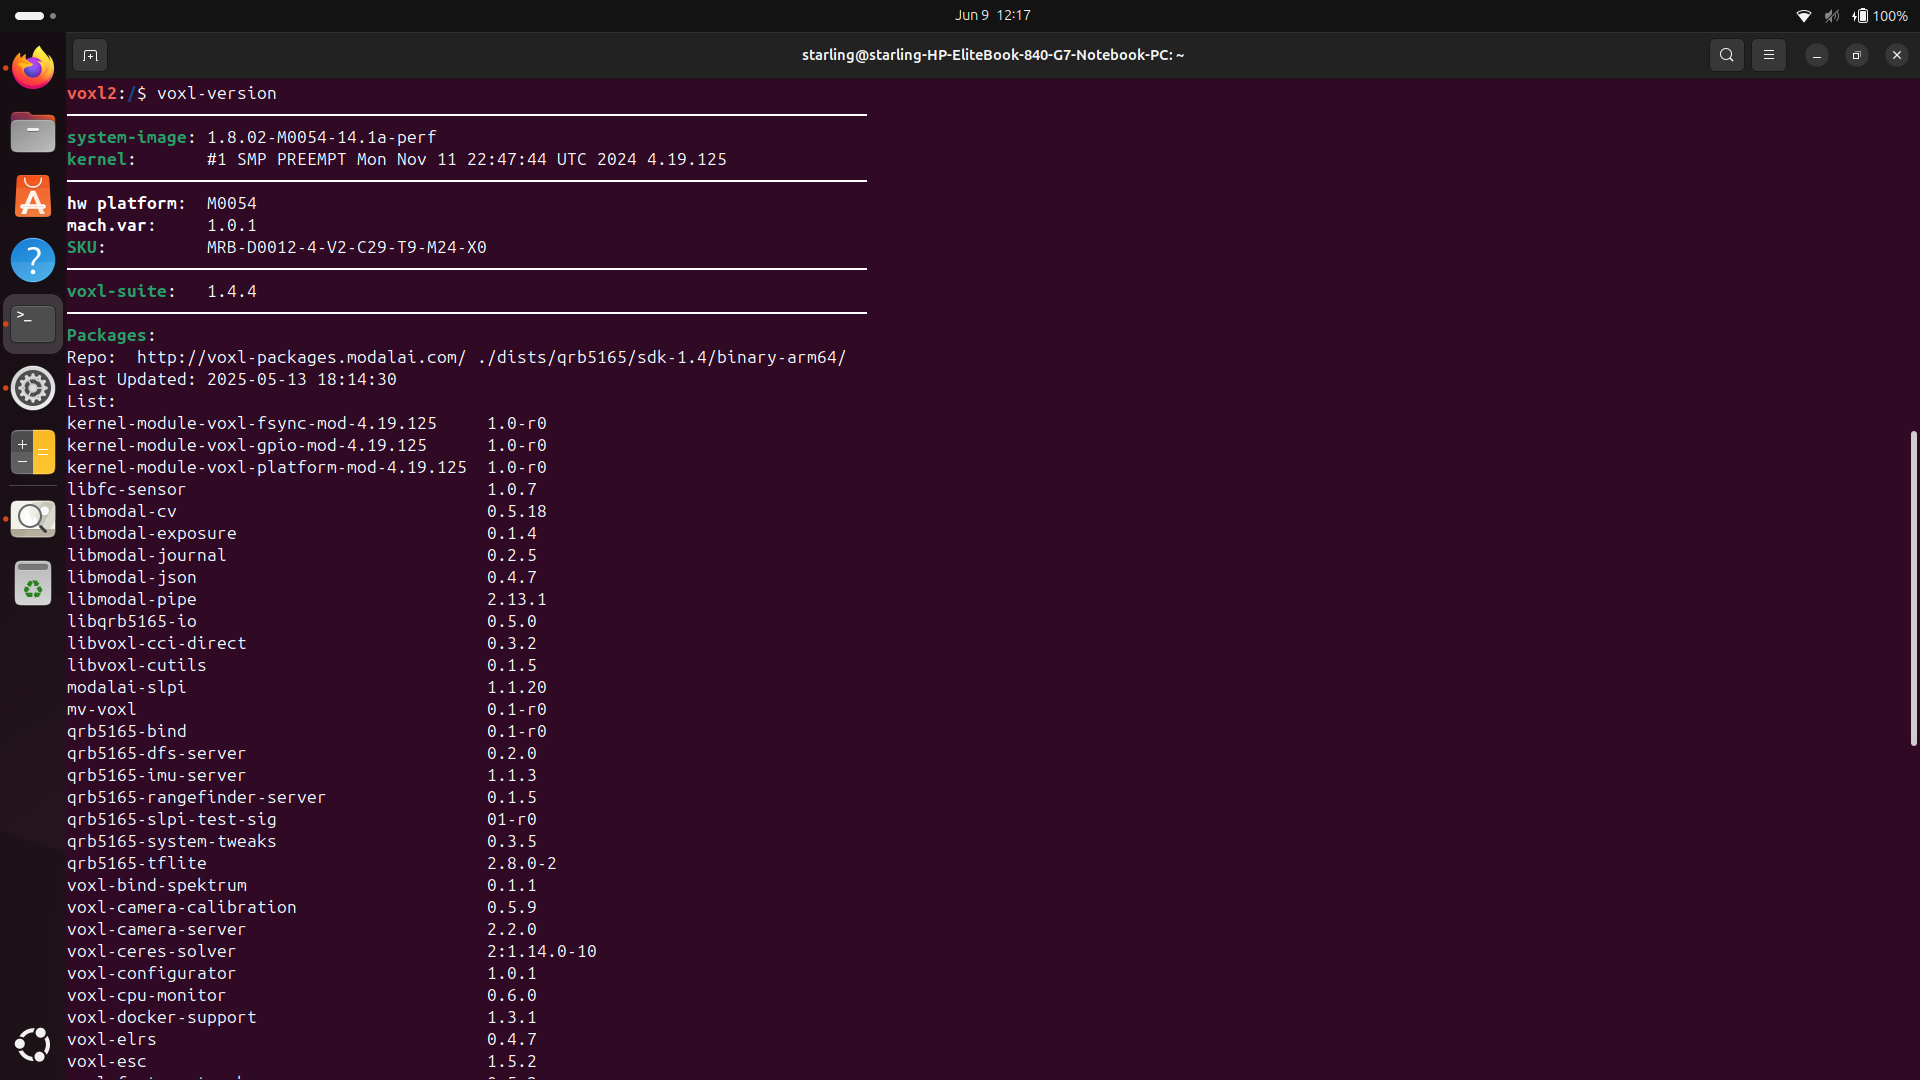
Task: Click the qrb5165-tflite package name
Action: [x=137, y=863]
